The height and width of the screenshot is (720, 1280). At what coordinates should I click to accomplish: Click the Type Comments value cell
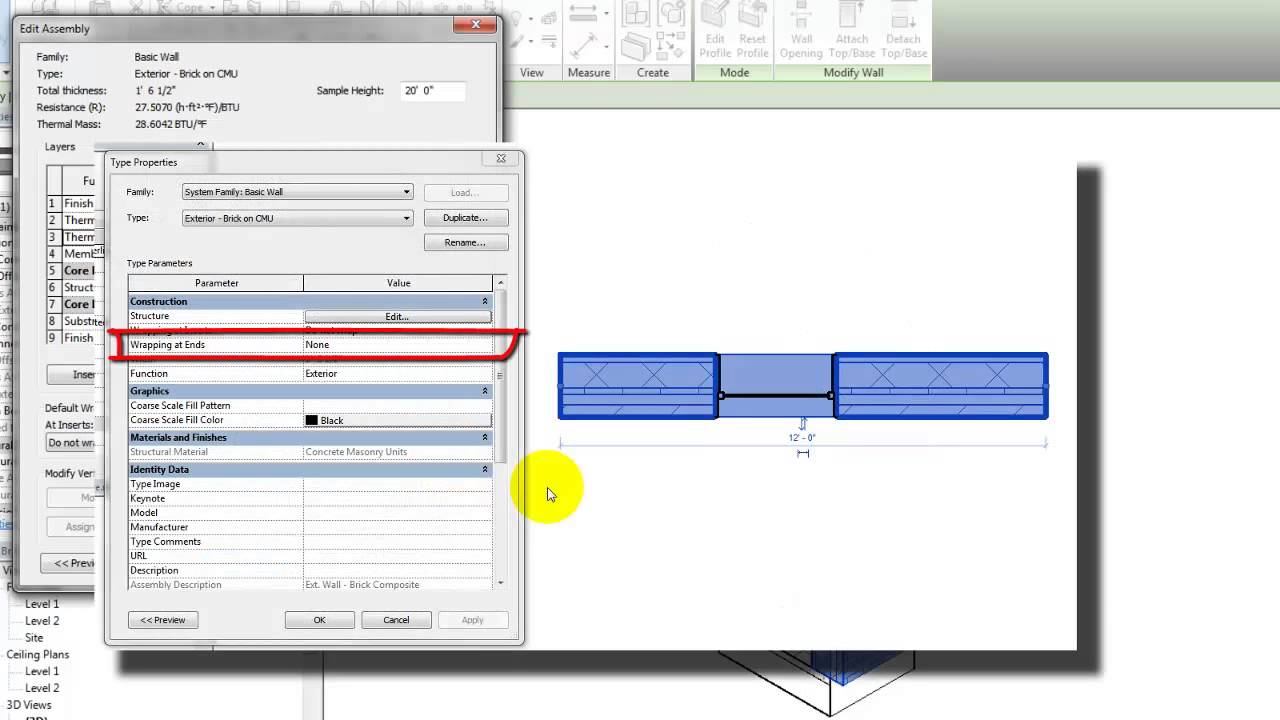coord(398,542)
